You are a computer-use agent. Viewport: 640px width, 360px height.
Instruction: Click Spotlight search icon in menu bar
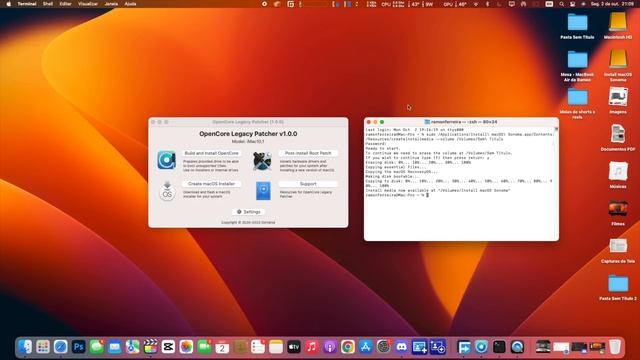click(x=562, y=4)
